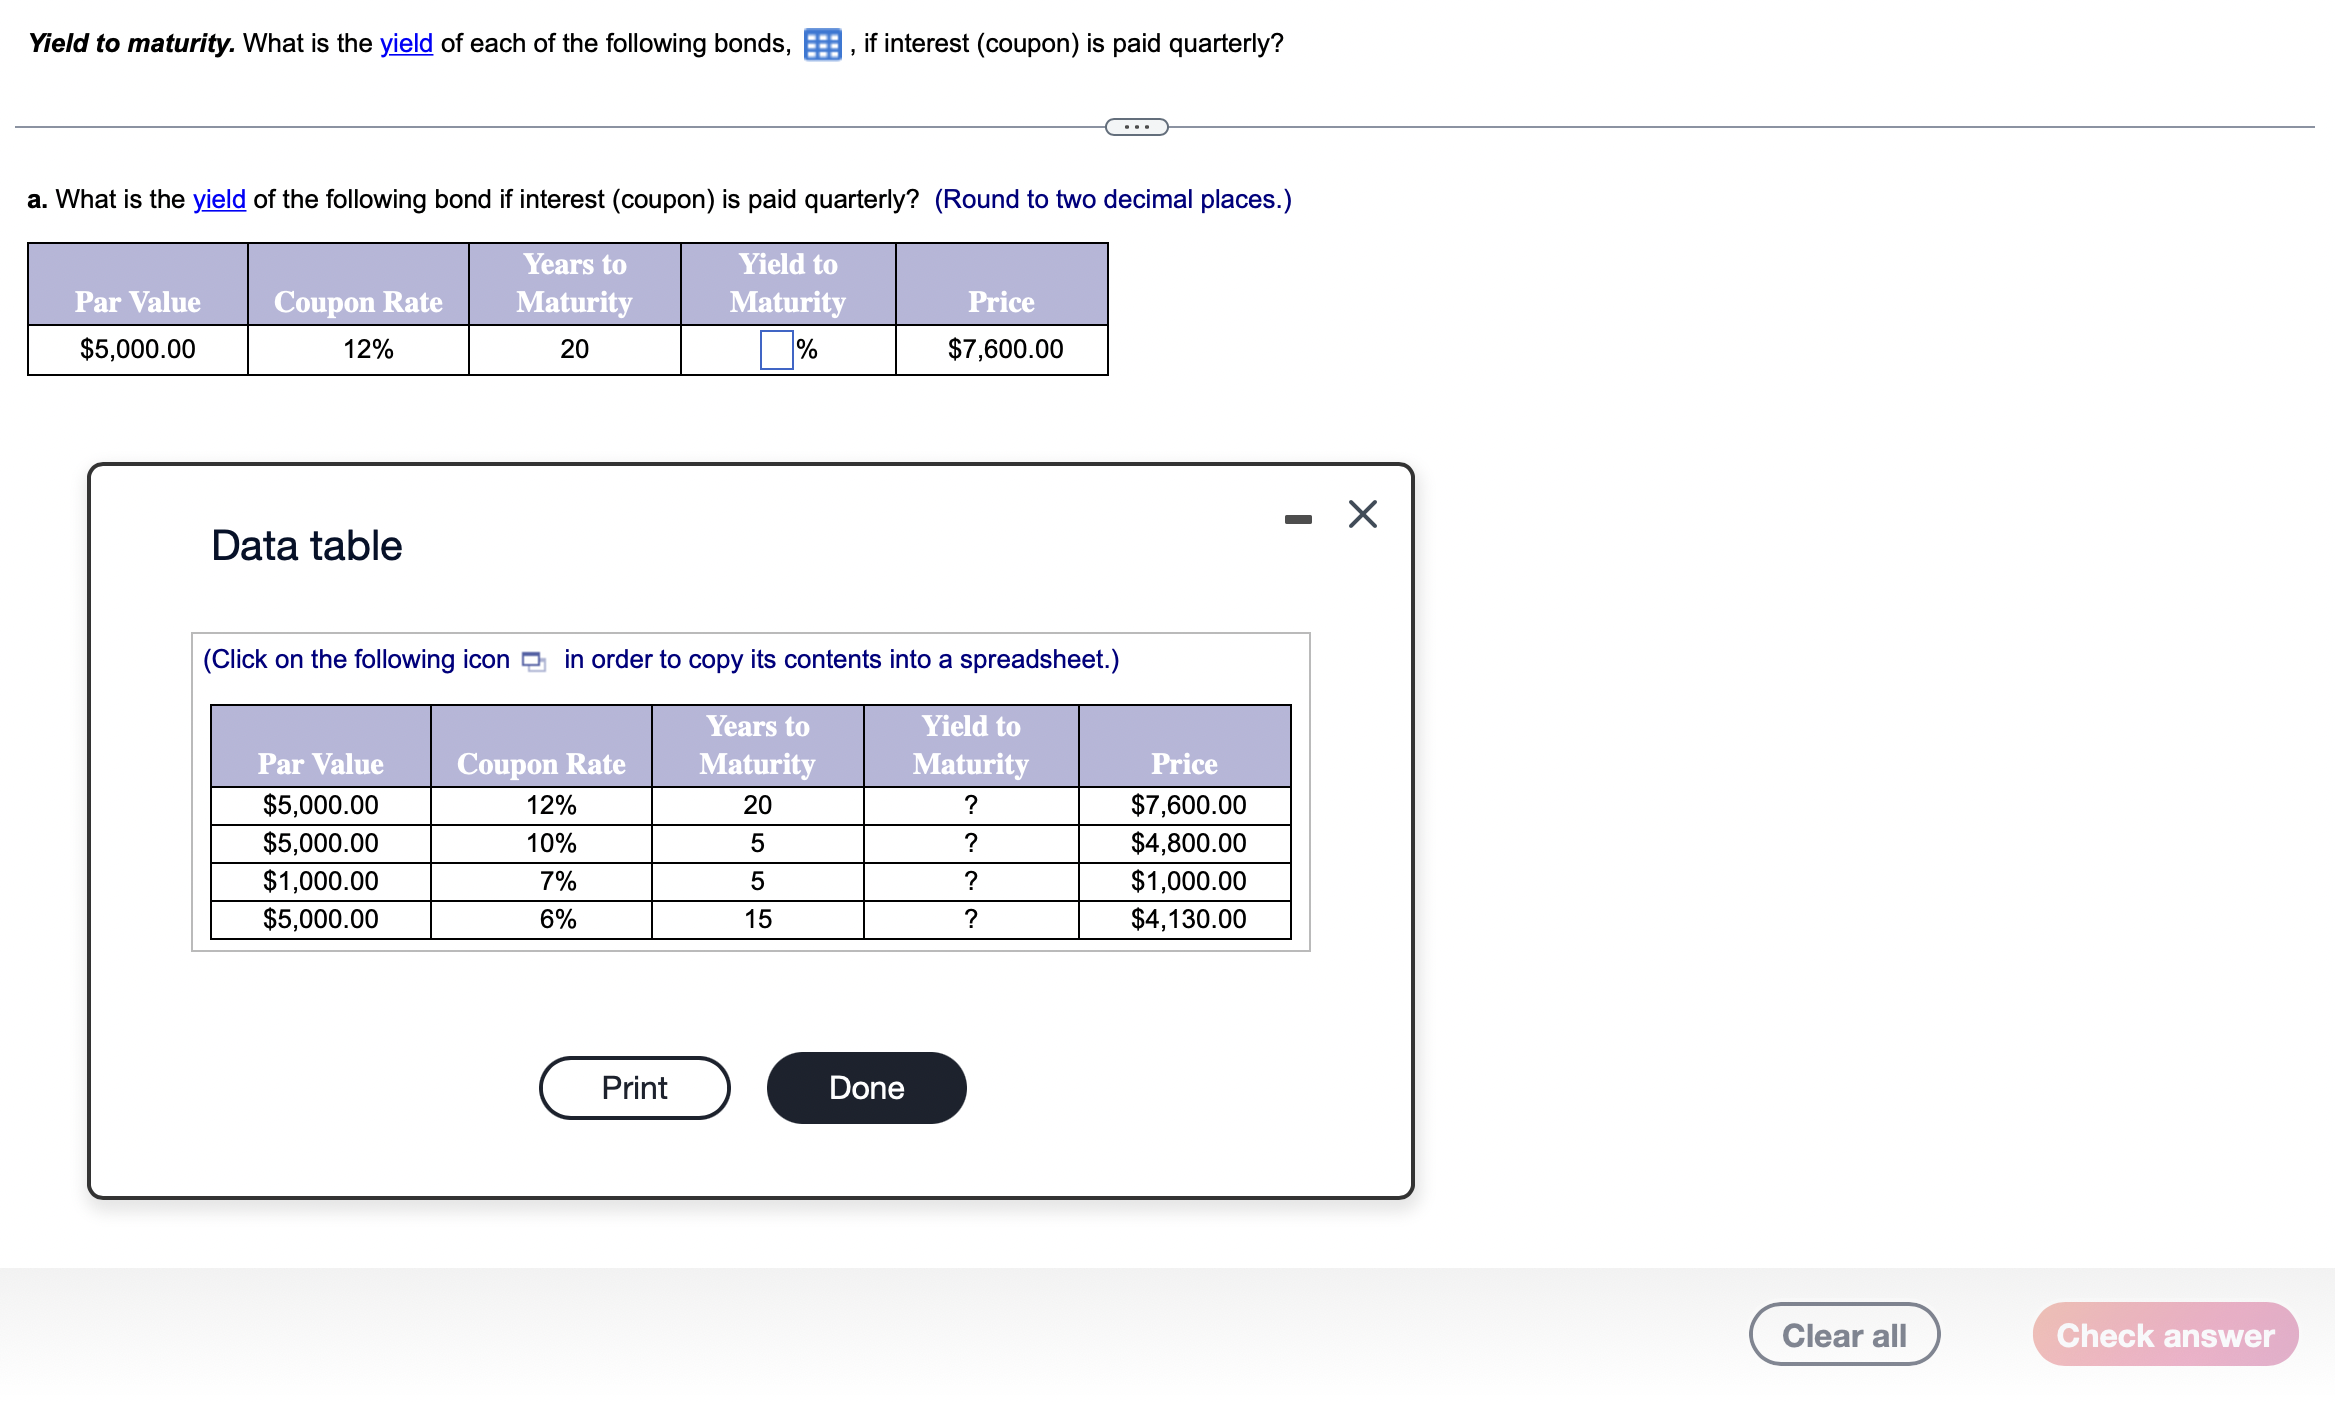
Task: Expand the ellipsis divider control
Action: pyautogui.click(x=1137, y=126)
